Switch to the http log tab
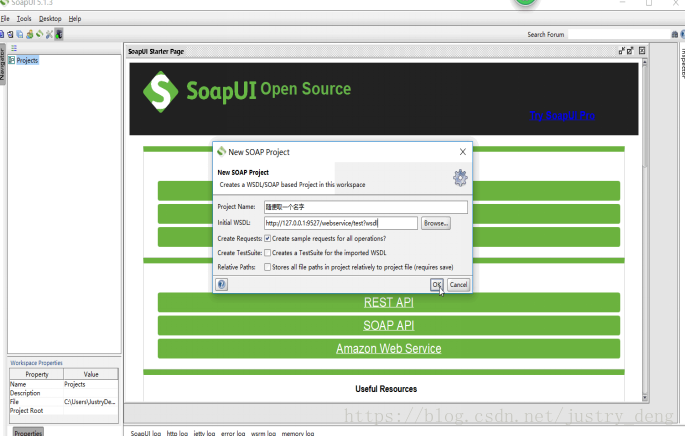 click(x=177, y=433)
